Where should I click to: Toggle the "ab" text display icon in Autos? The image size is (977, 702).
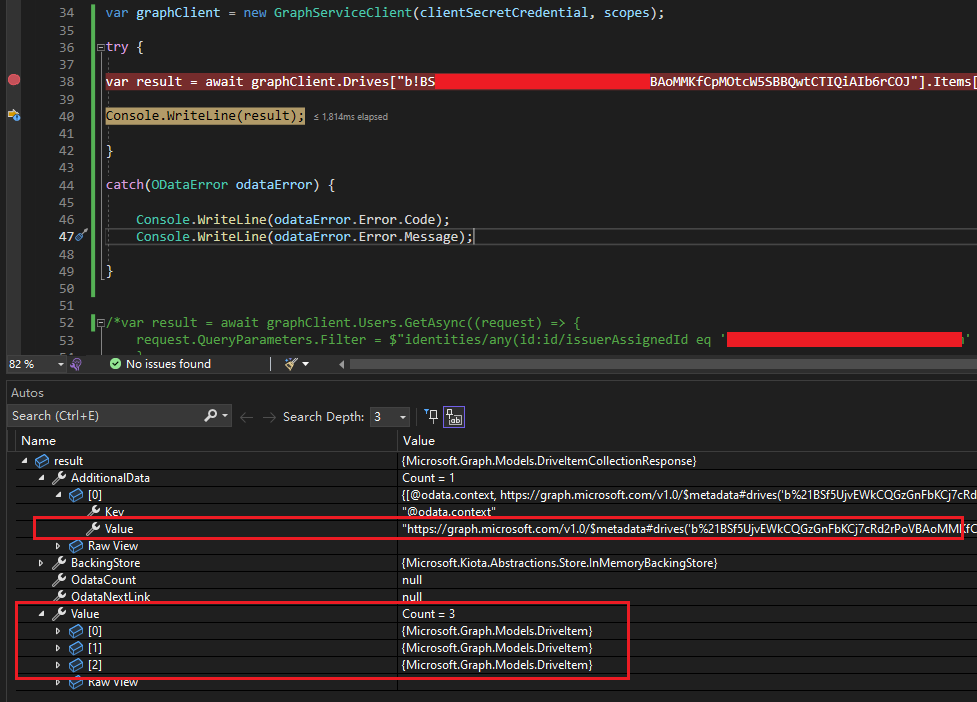click(x=455, y=416)
